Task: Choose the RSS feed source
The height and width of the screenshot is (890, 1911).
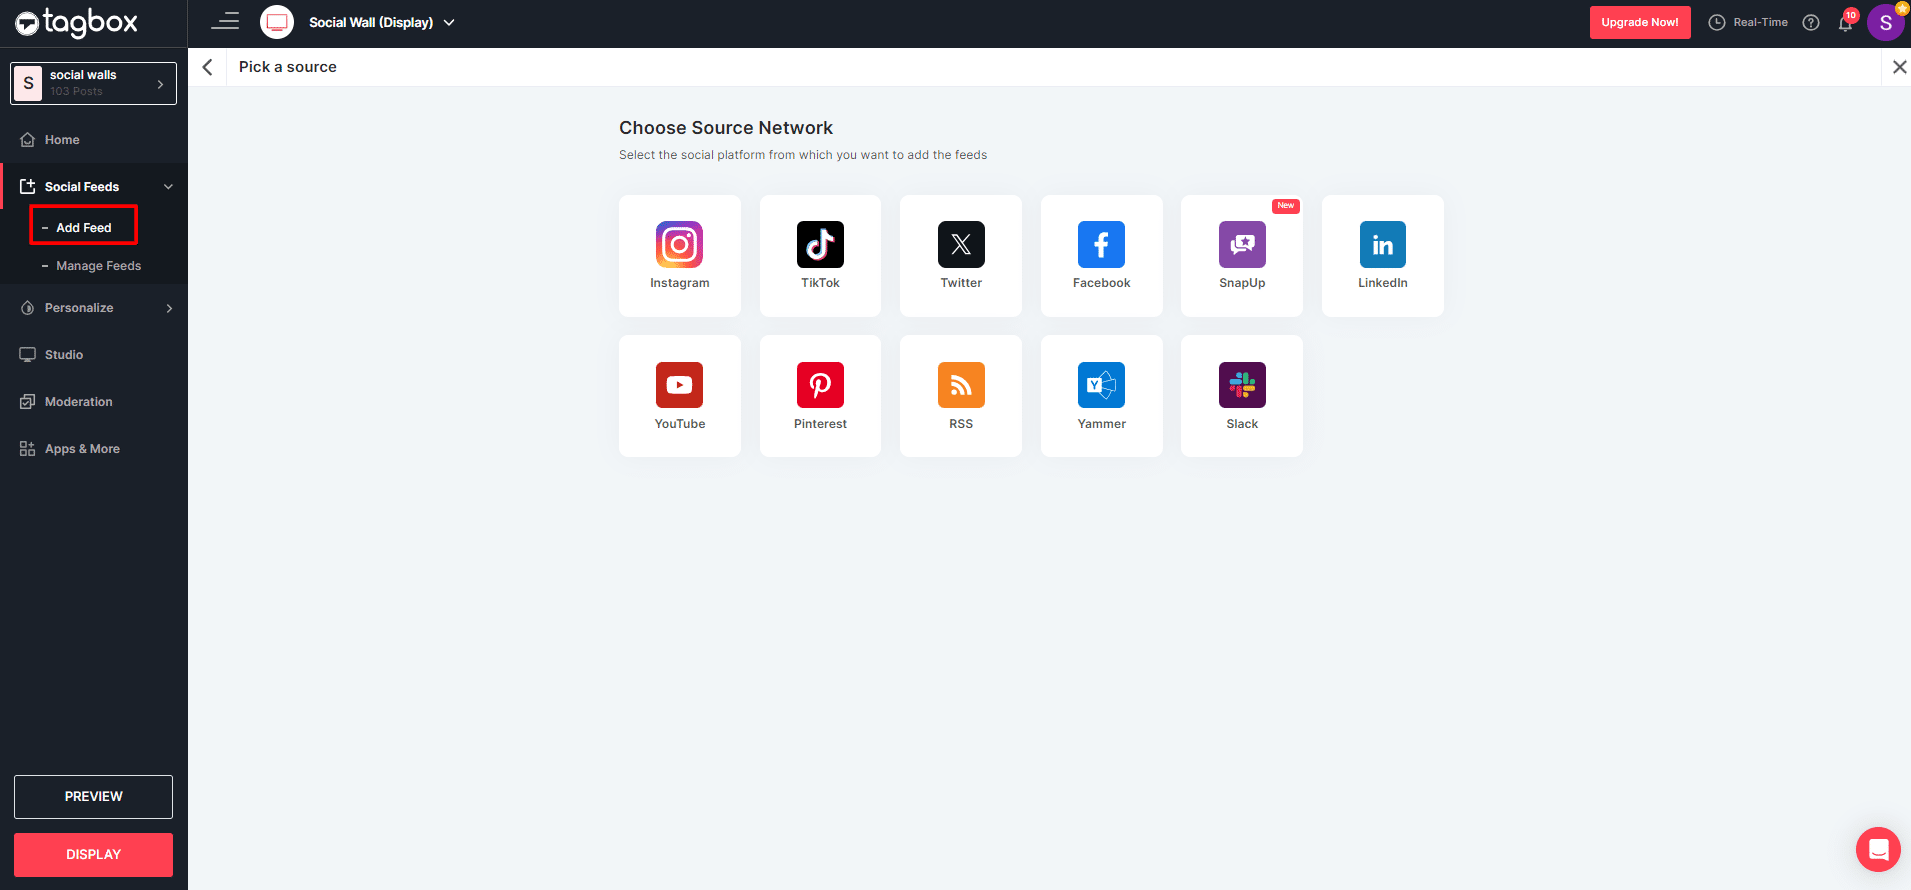Action: tap(960, 396)
